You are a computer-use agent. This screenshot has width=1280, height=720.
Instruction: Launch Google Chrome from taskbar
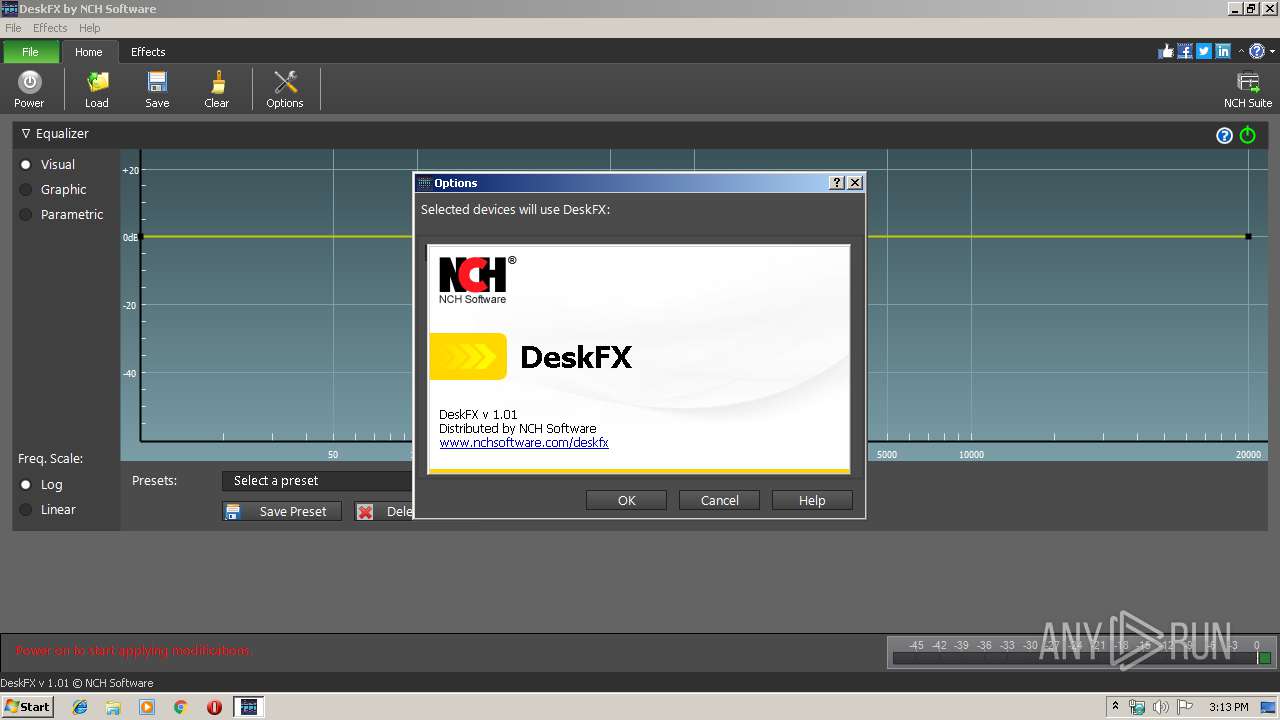(x=180, y=707)
